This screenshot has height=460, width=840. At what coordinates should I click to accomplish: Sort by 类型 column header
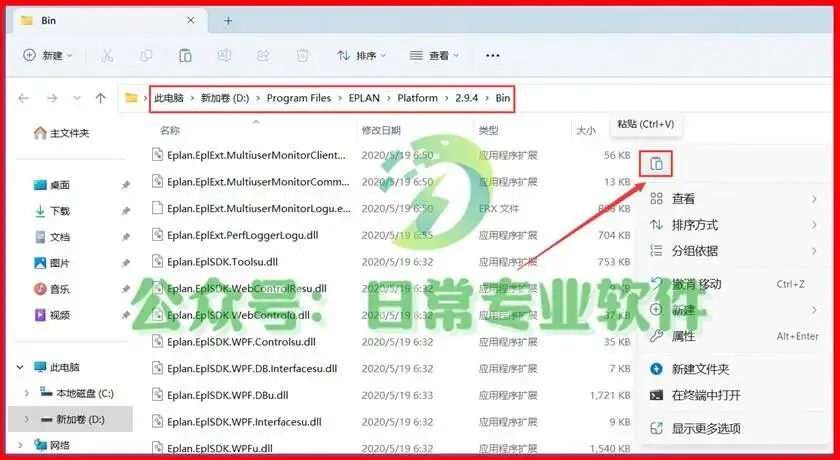[488, 130]
